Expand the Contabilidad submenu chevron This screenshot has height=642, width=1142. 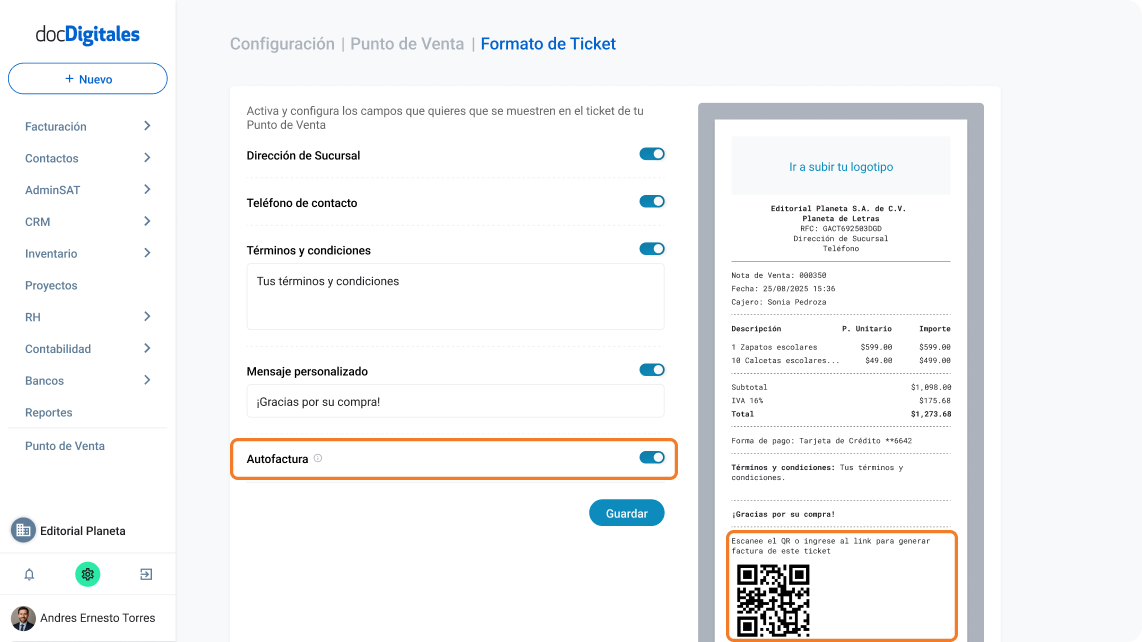coord(147,348)
